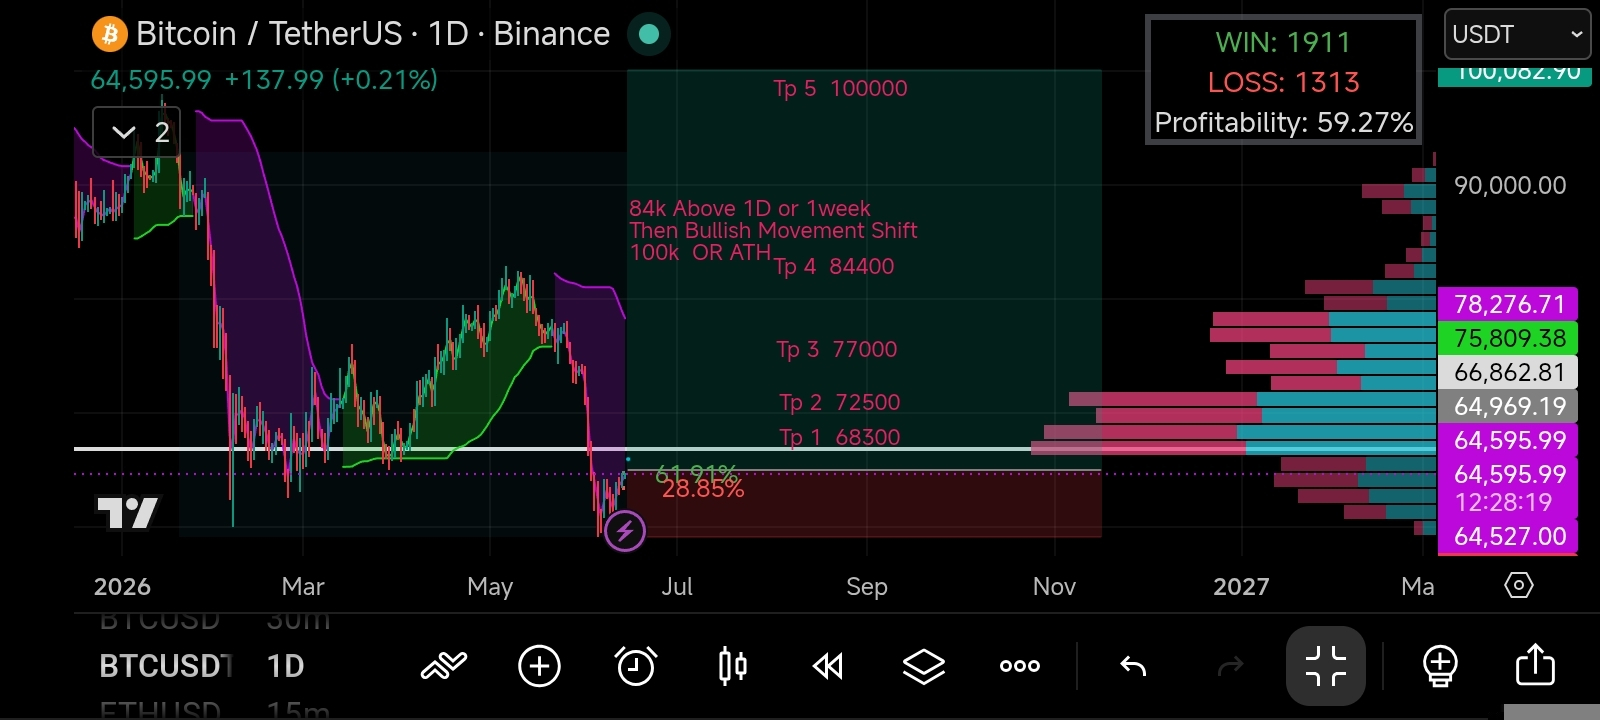The height and width of the screenshot is (720, 1600).
Task: Open the layers object tree icon
Action: point(923,666)
